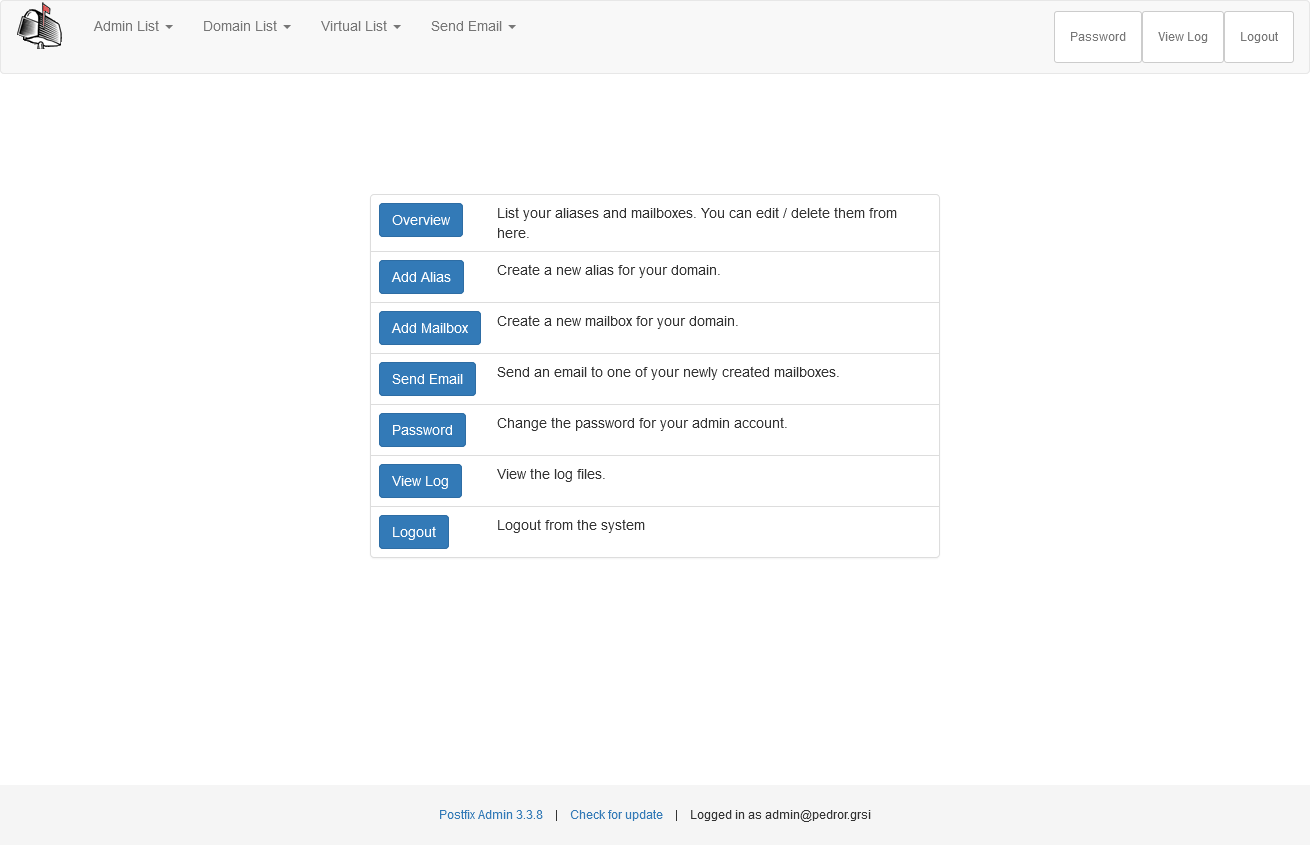
Task: Click the Admin List caret arrow
Action: tap(169, 28)
